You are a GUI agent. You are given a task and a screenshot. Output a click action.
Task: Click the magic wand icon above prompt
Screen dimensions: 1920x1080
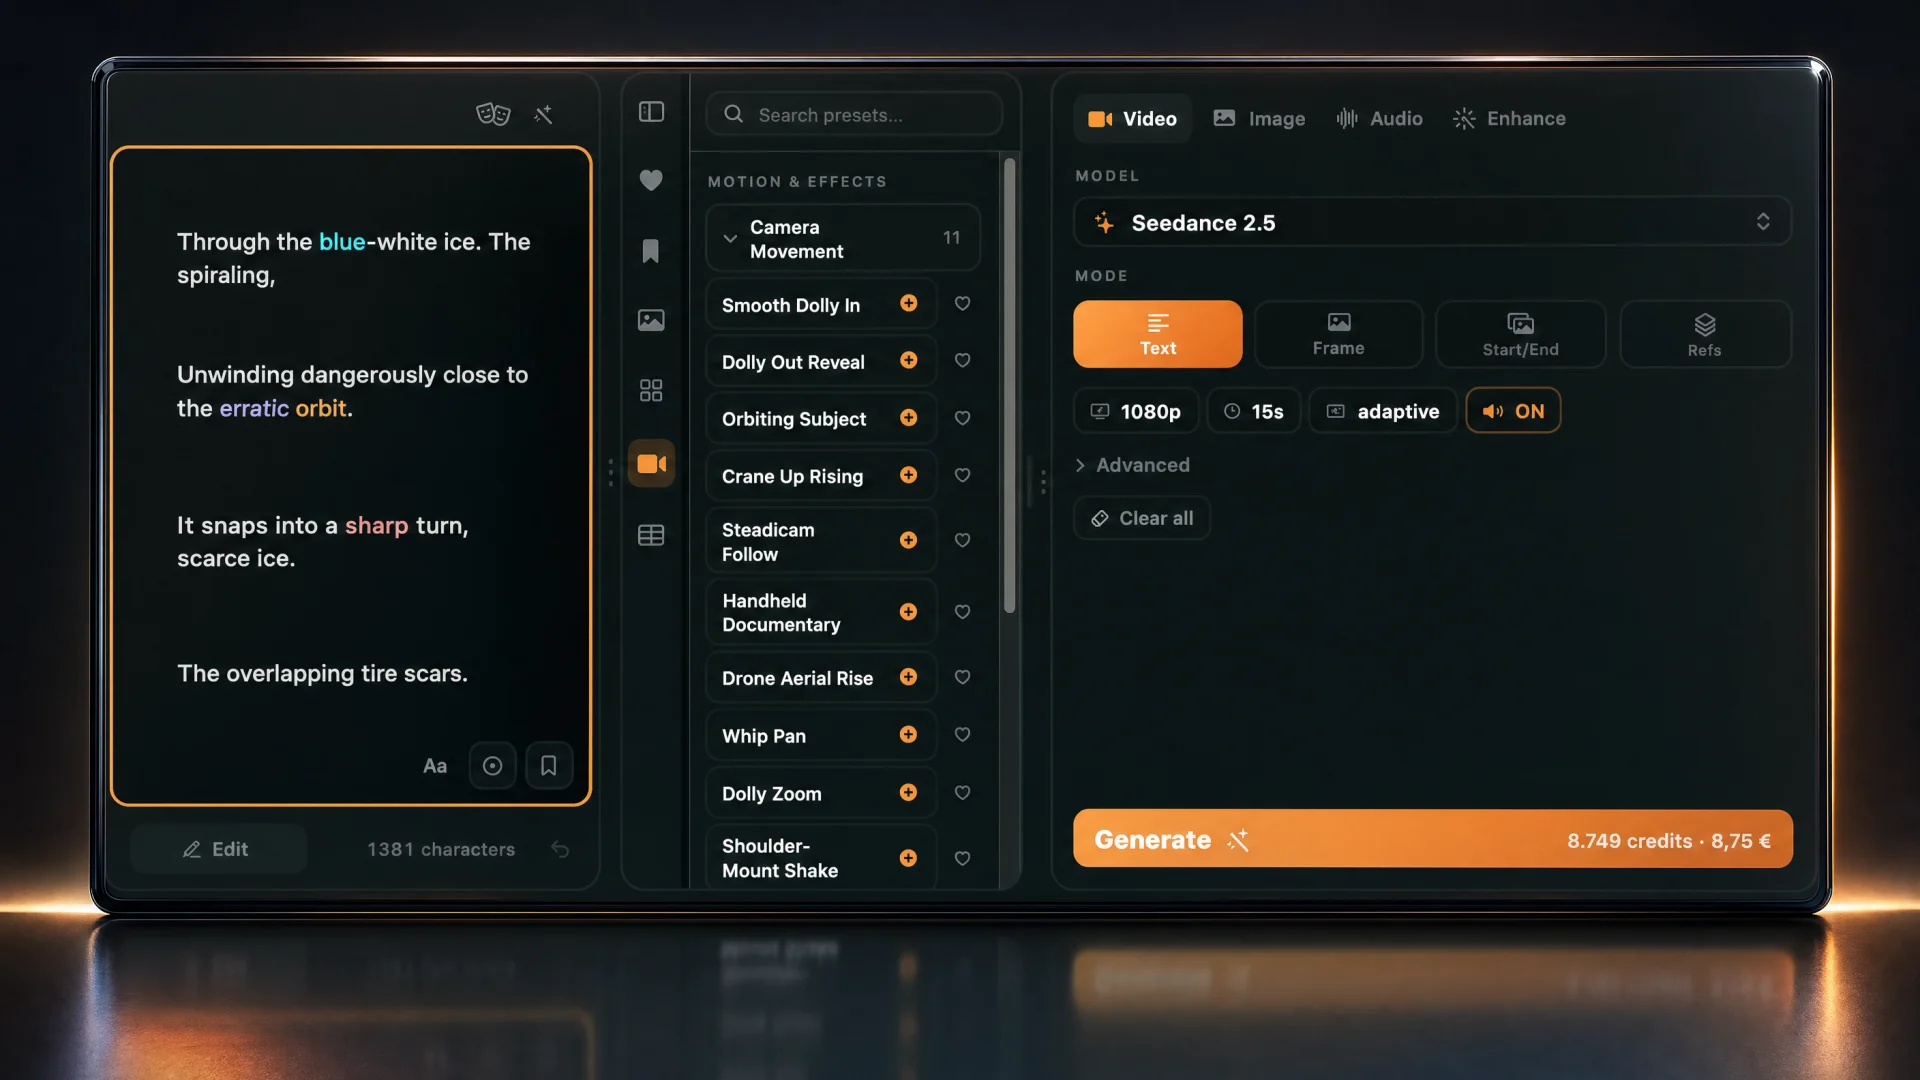coord(543,115)
